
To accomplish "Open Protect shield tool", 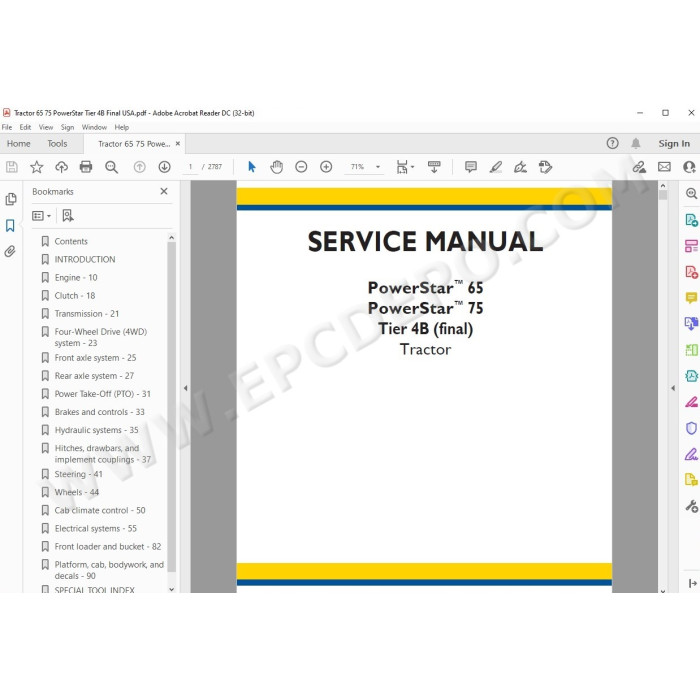I will click(x=692, y=428).
